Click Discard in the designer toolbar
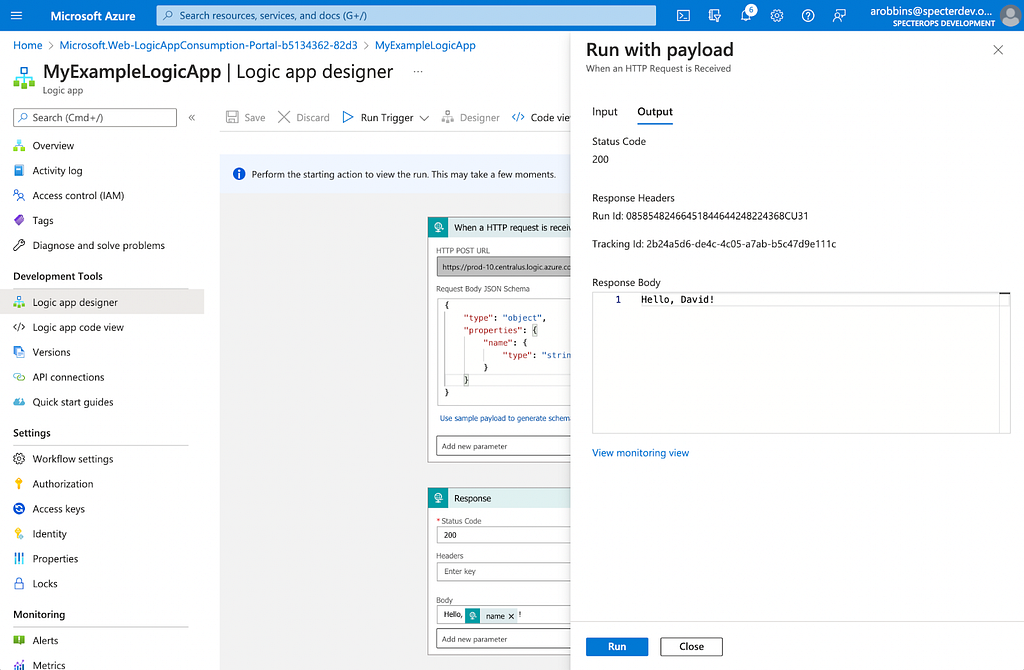 tap(304, 118)
